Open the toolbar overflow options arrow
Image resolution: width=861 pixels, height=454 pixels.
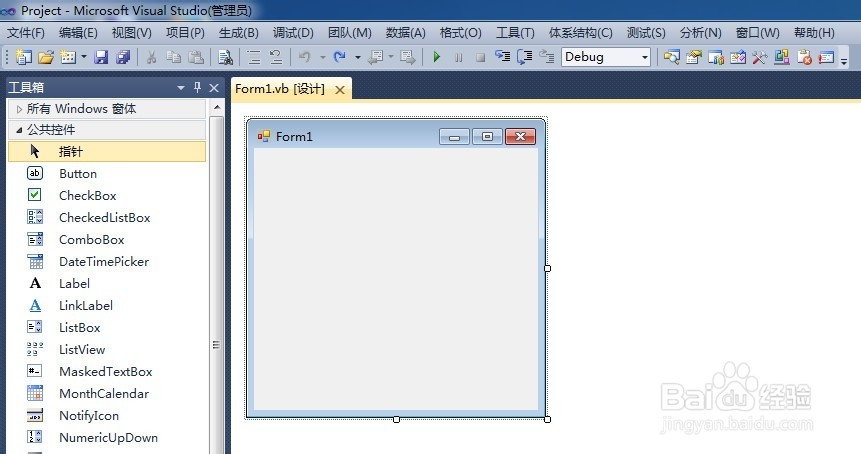tap(844, 59)
